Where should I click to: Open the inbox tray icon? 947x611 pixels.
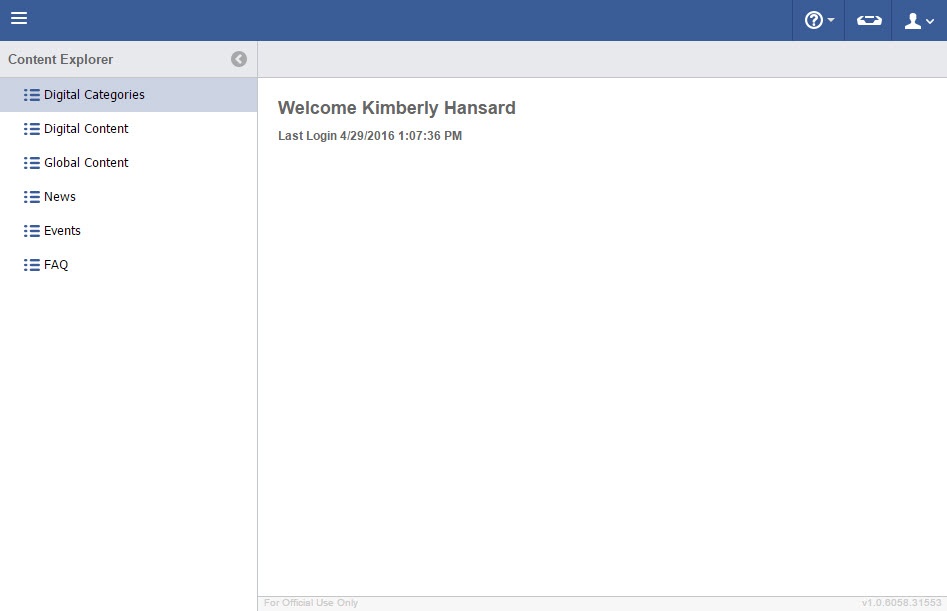pos(868,20)
